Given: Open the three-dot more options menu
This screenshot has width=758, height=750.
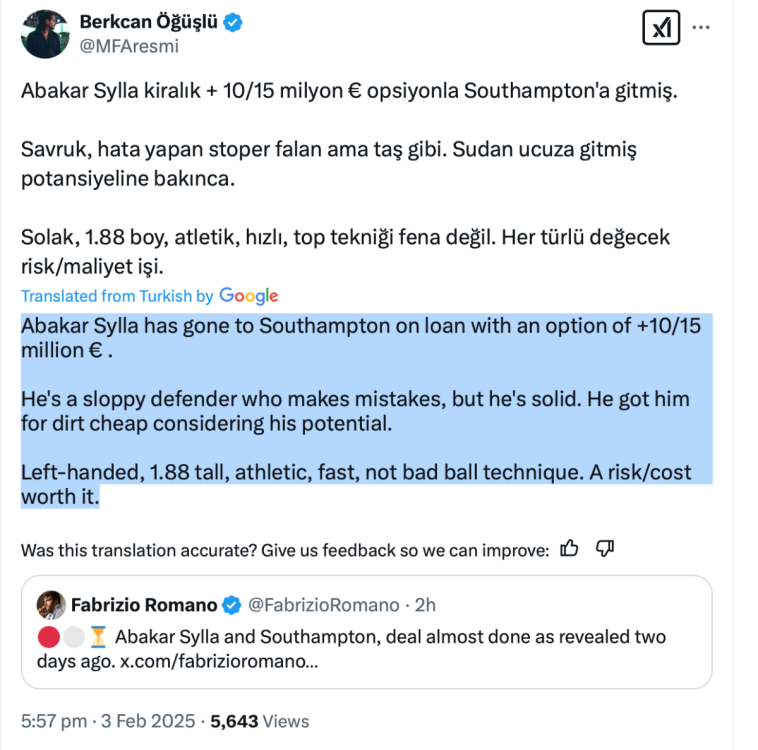Looking at the screenshot, I should coord(702,28).
